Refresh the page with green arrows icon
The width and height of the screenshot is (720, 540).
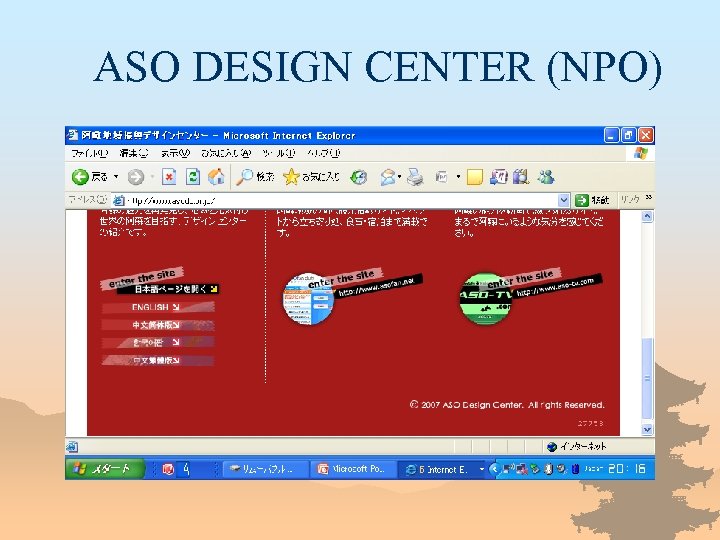tap(193, 177)
